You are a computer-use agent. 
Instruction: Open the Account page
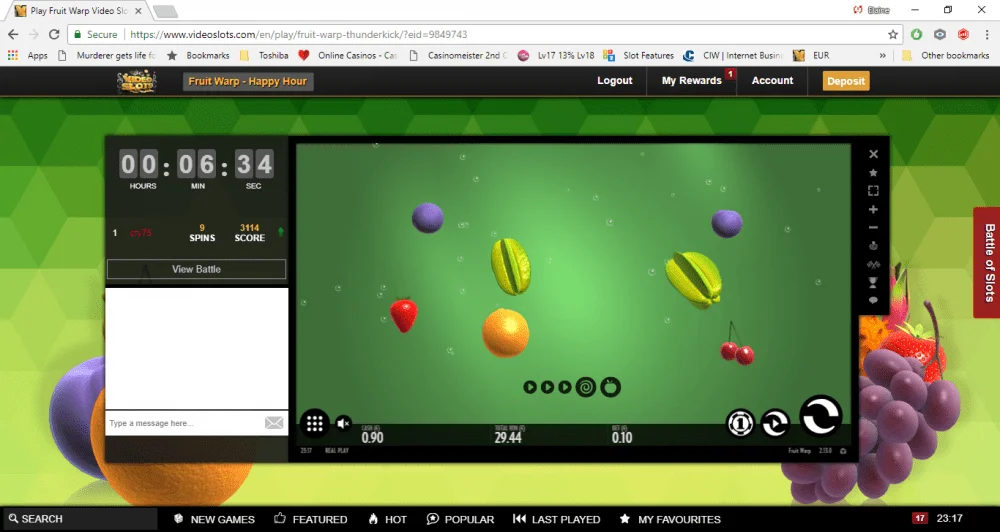772,80
